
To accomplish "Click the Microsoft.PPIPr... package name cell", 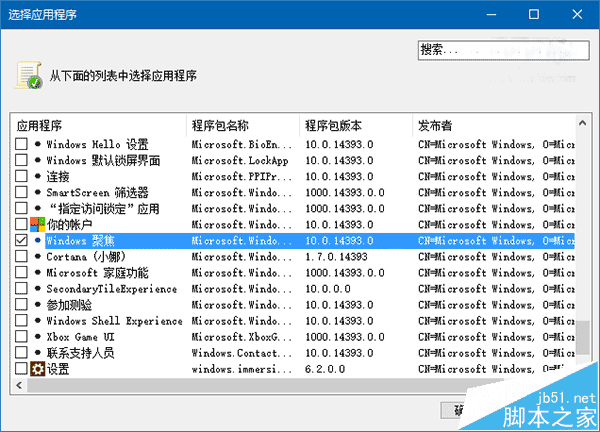I will click(x=241, y=176).
